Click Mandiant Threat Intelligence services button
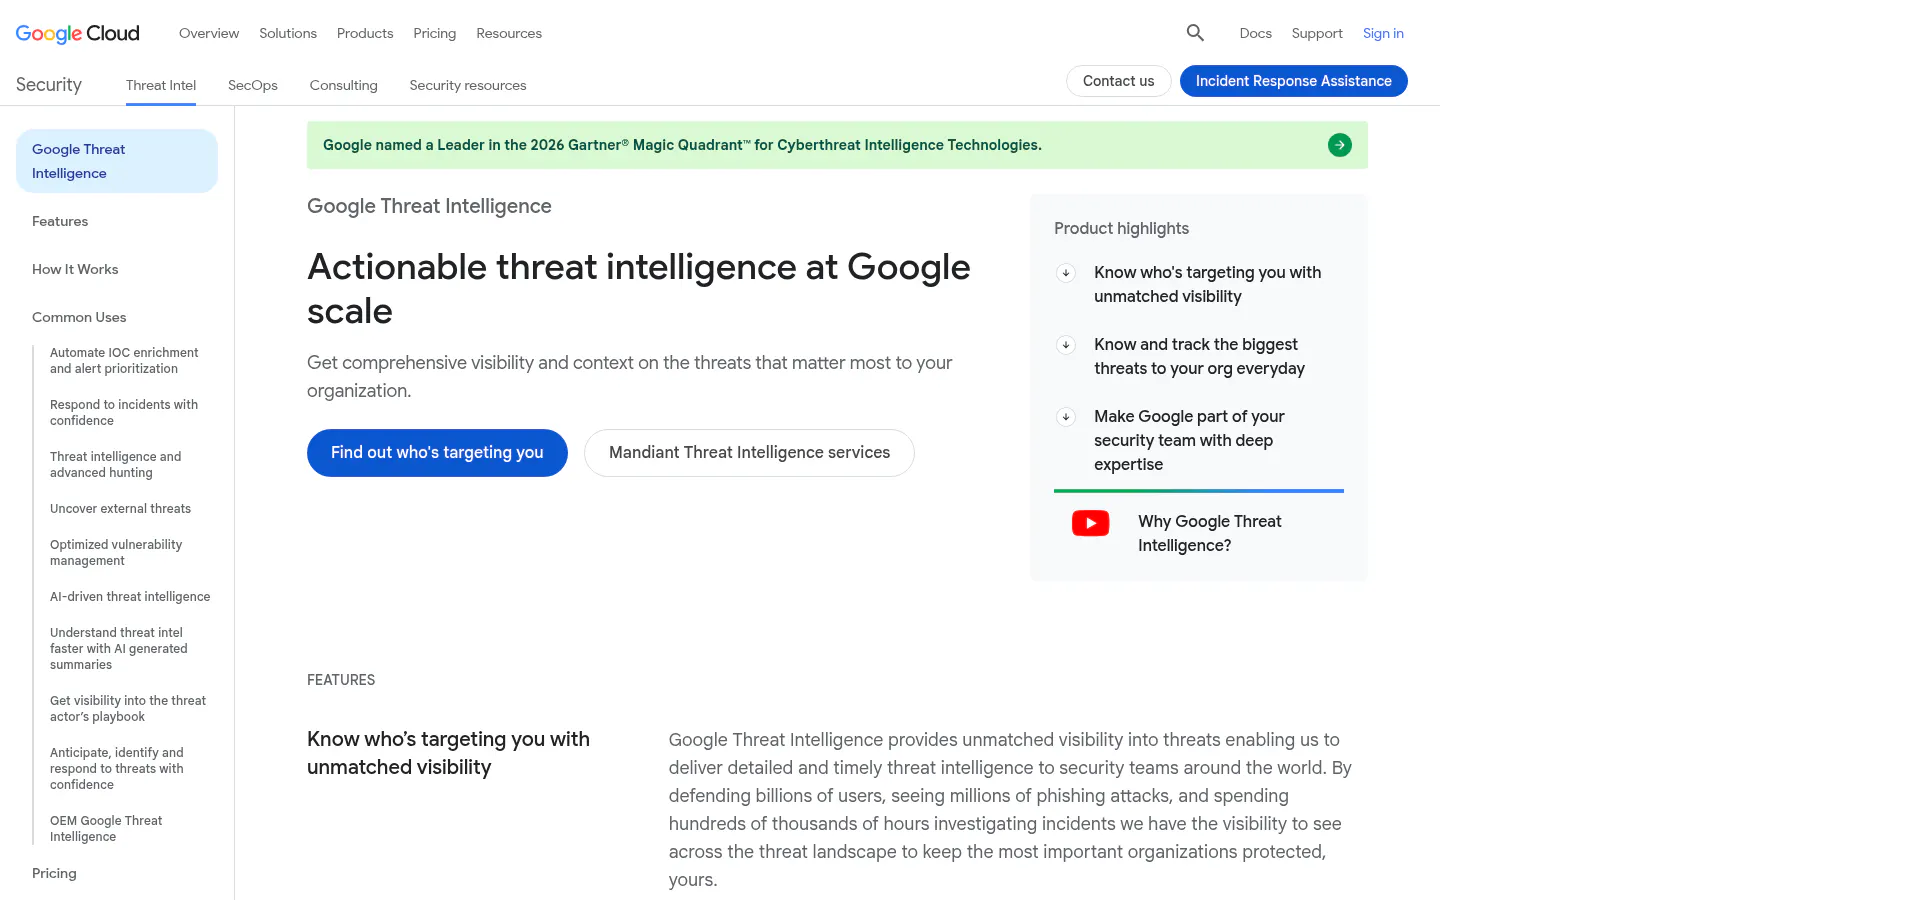1920x900 pixels. [749, 453]
